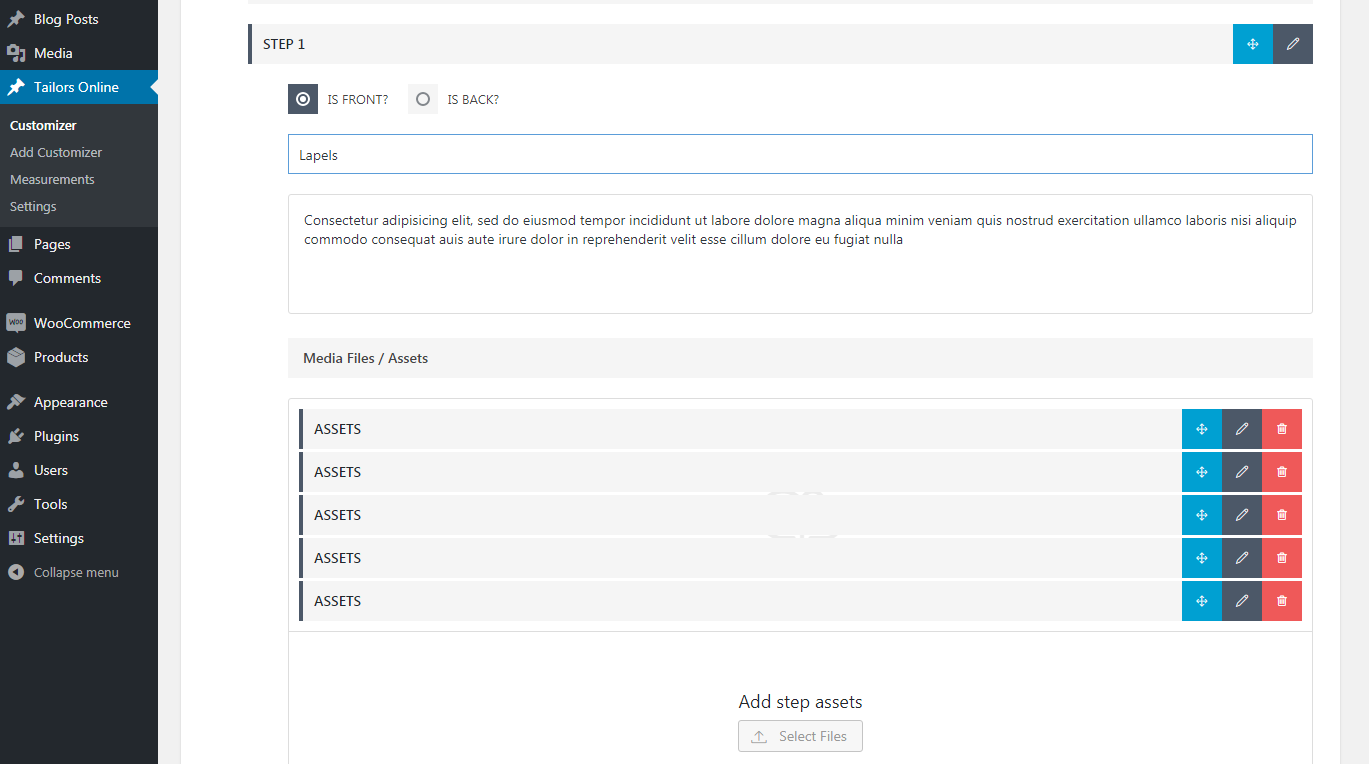
Task: Open the Plugins menu
Action: (56, 436)
